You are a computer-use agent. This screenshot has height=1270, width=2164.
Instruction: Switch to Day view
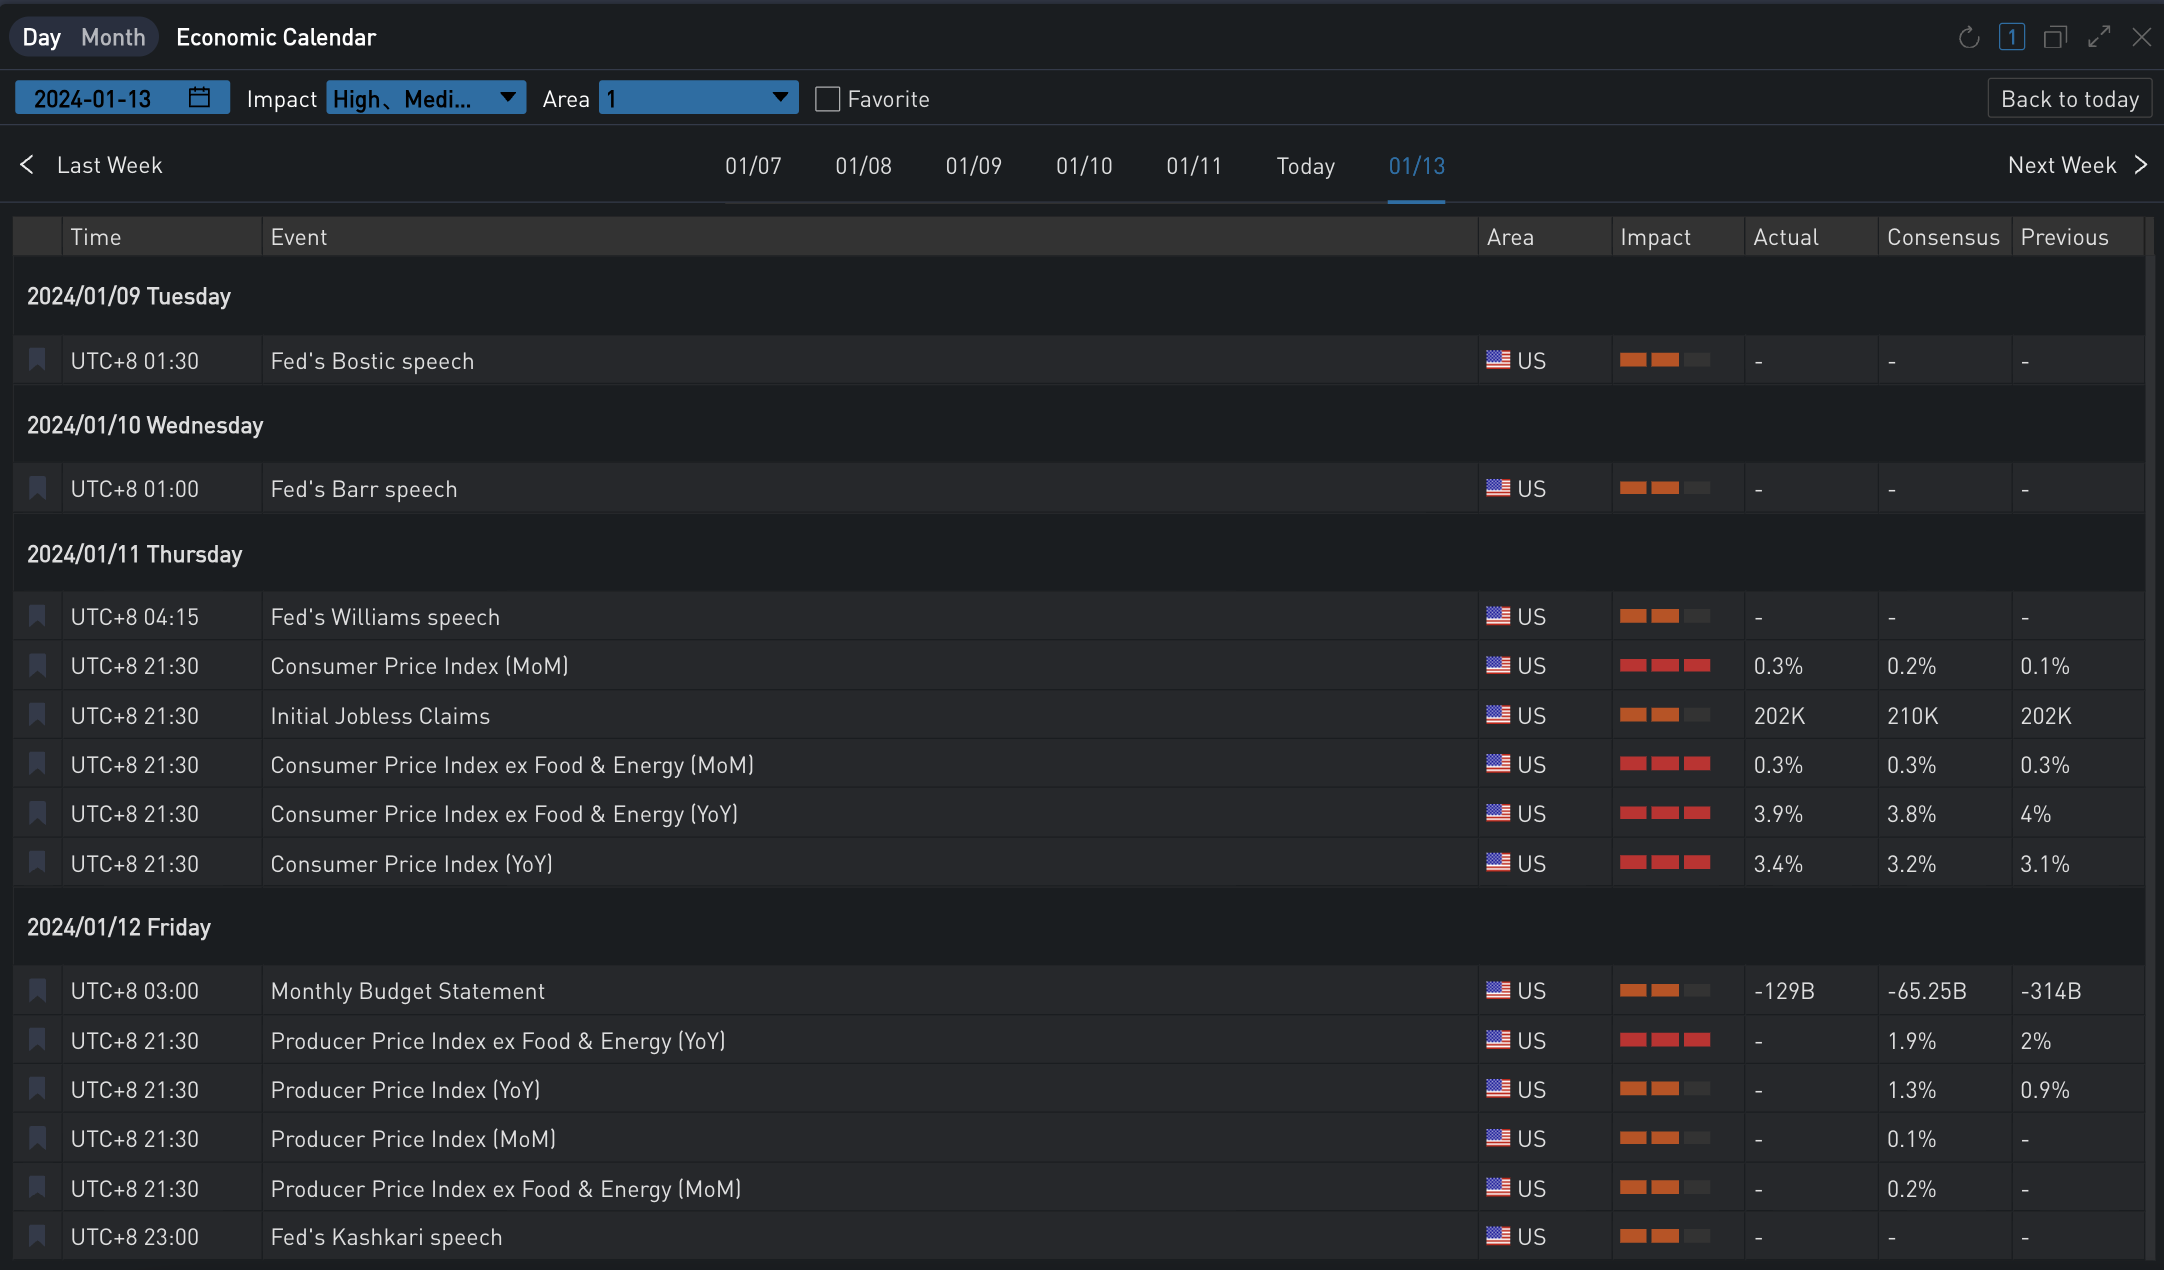(42, 38)
